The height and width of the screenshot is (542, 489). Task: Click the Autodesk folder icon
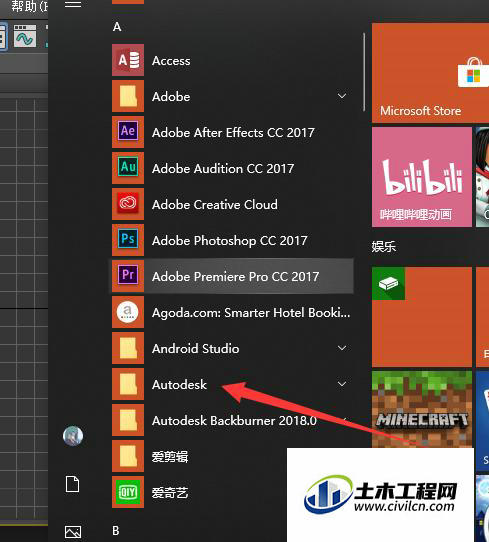click(128, 384)
